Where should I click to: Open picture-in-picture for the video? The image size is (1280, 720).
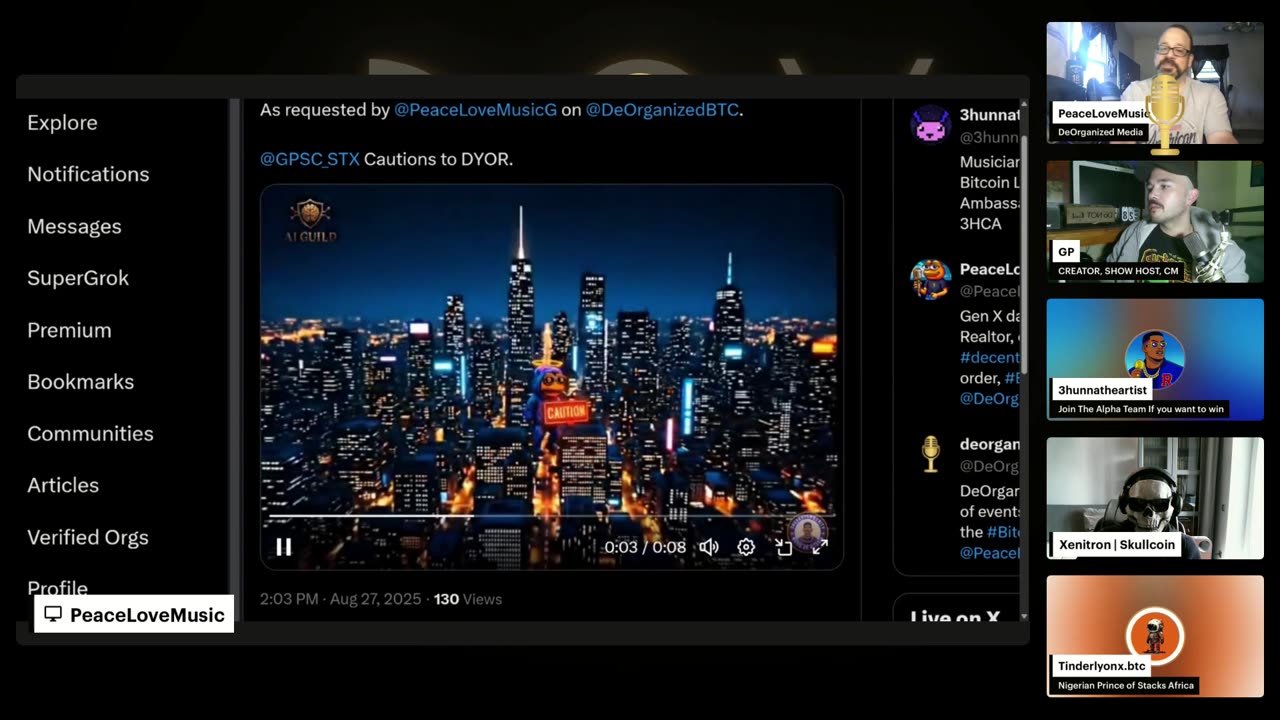tap(784, 547)
